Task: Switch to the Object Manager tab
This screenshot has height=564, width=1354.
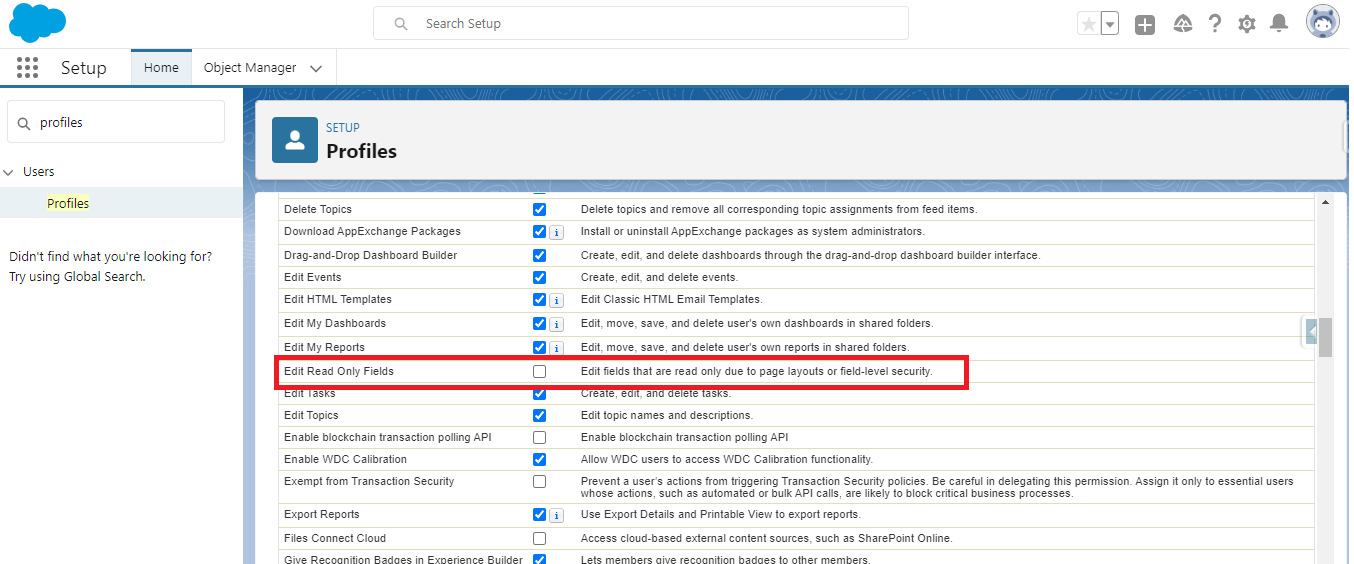Action: tap(250, 68)
